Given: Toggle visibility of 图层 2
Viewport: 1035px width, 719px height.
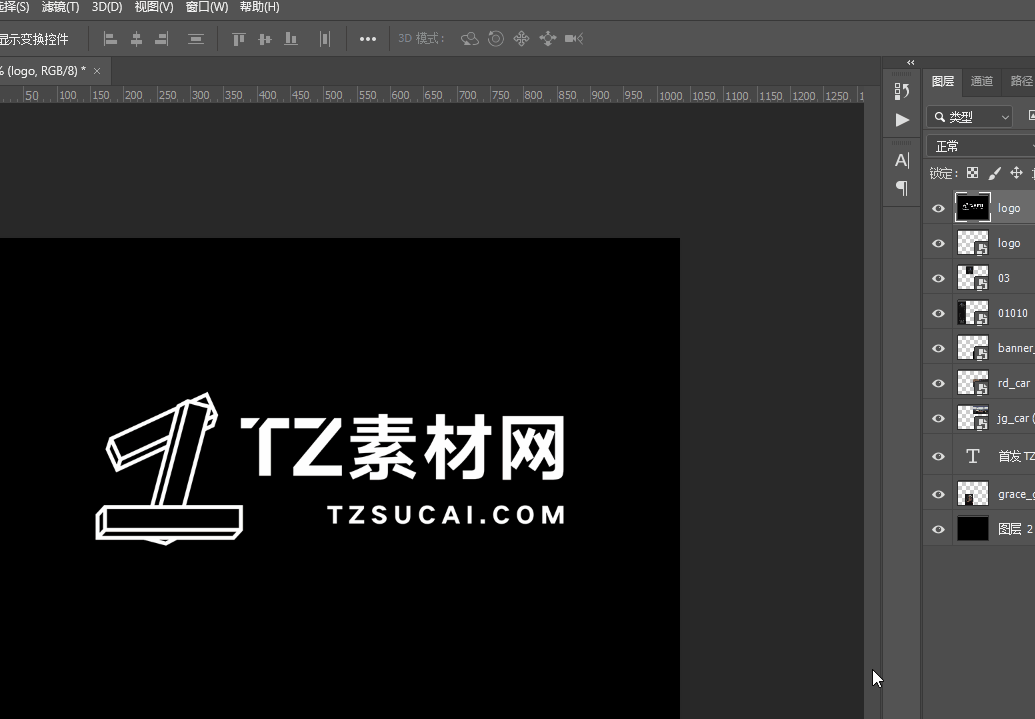Looking at the screenshot, I should 938,530.
